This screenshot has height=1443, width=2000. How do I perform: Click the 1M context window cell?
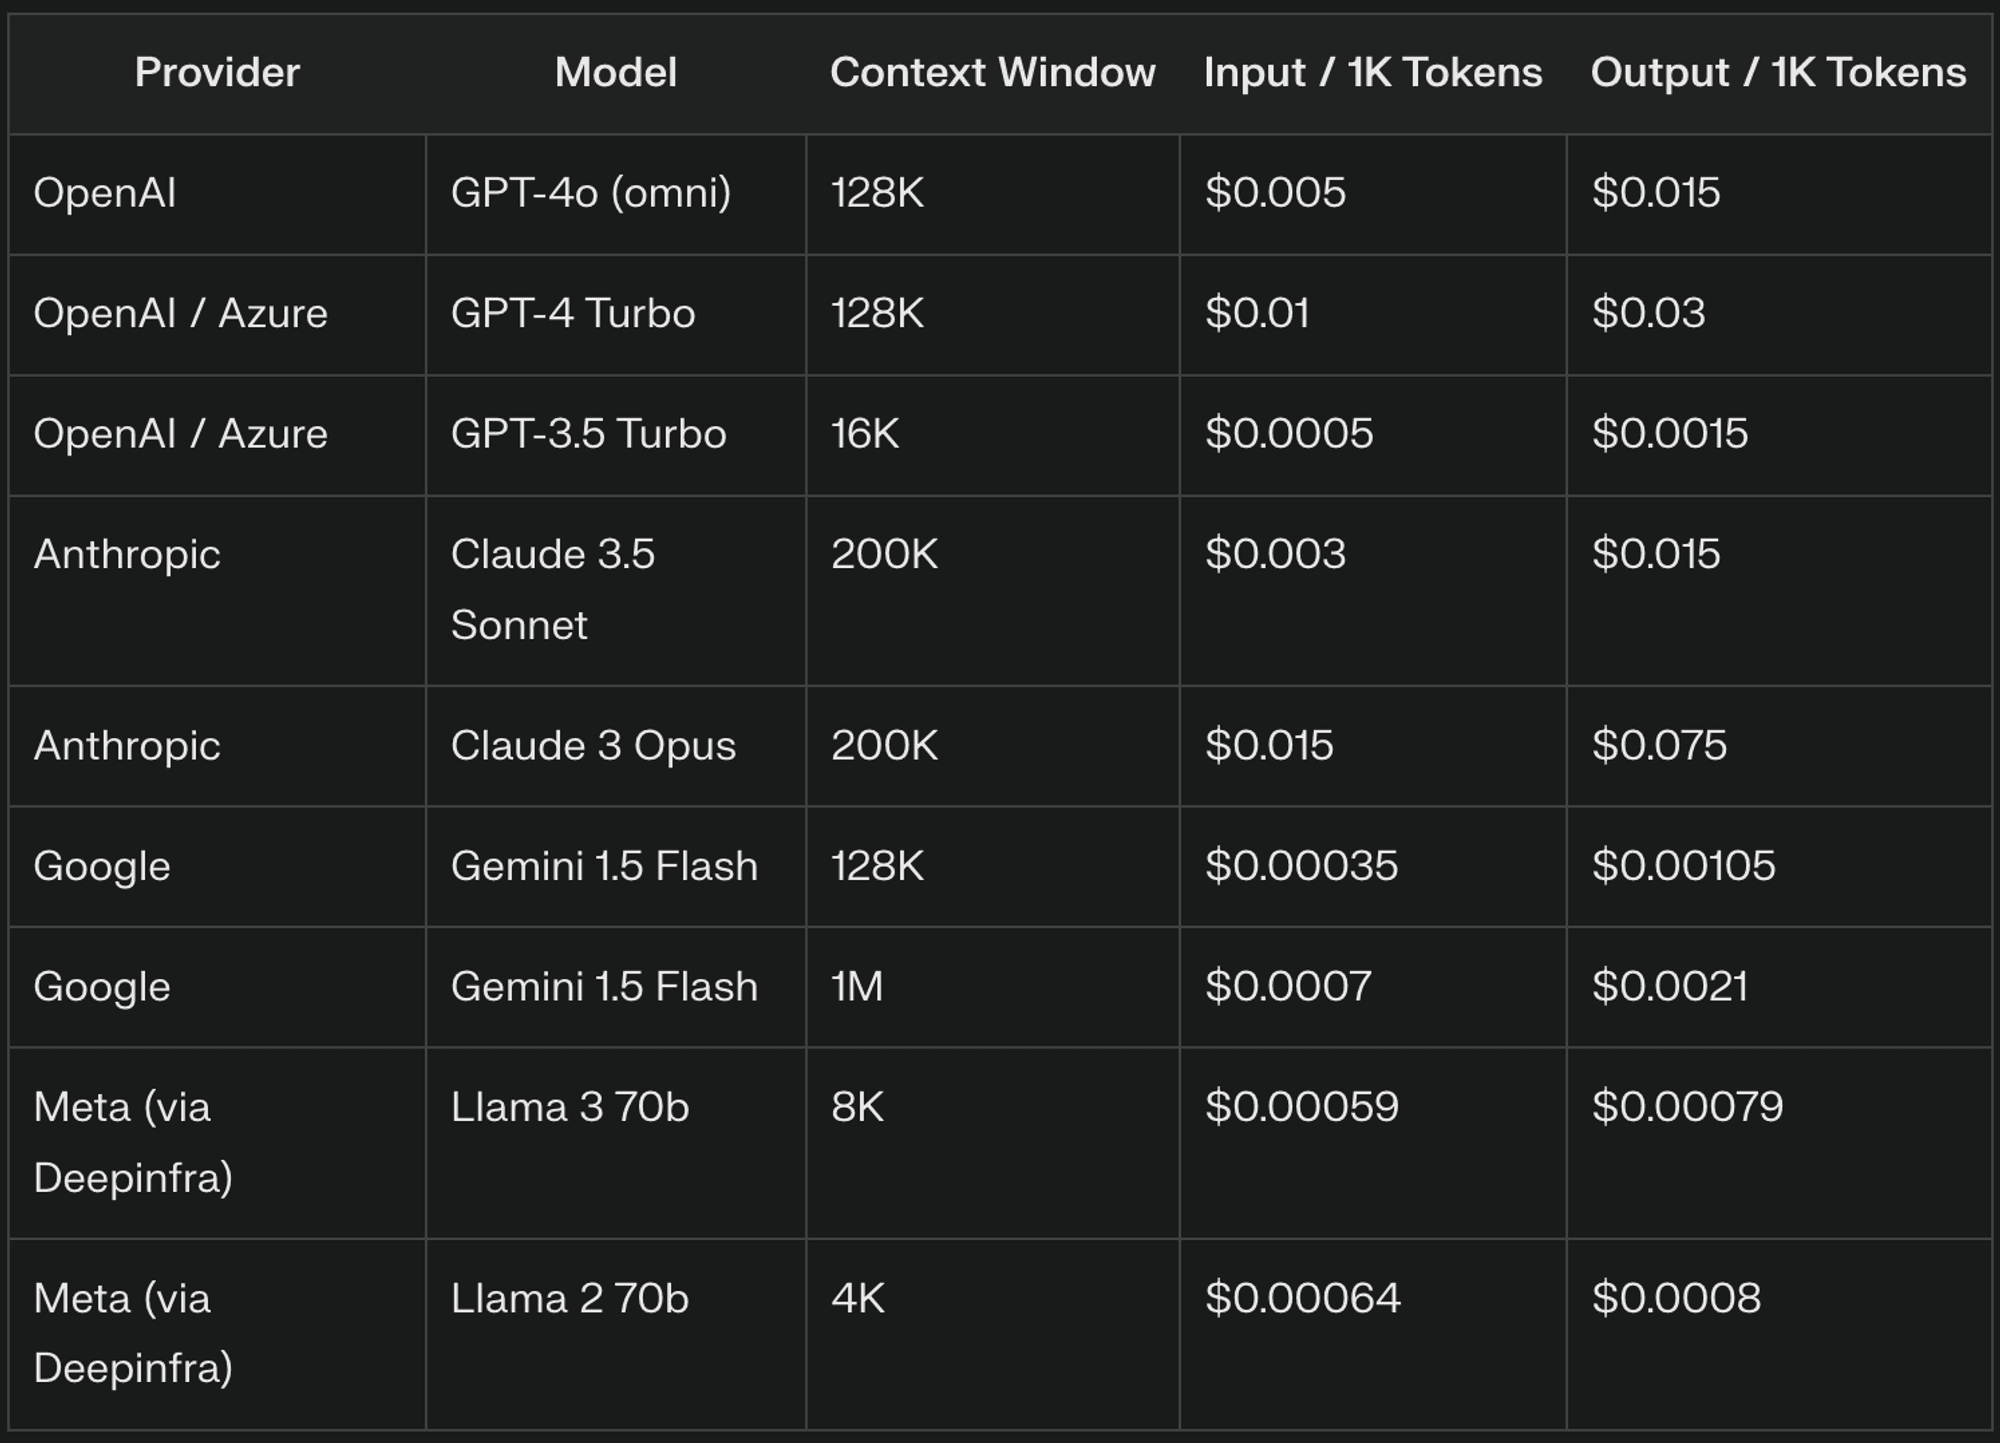click(x=993, y=987)
